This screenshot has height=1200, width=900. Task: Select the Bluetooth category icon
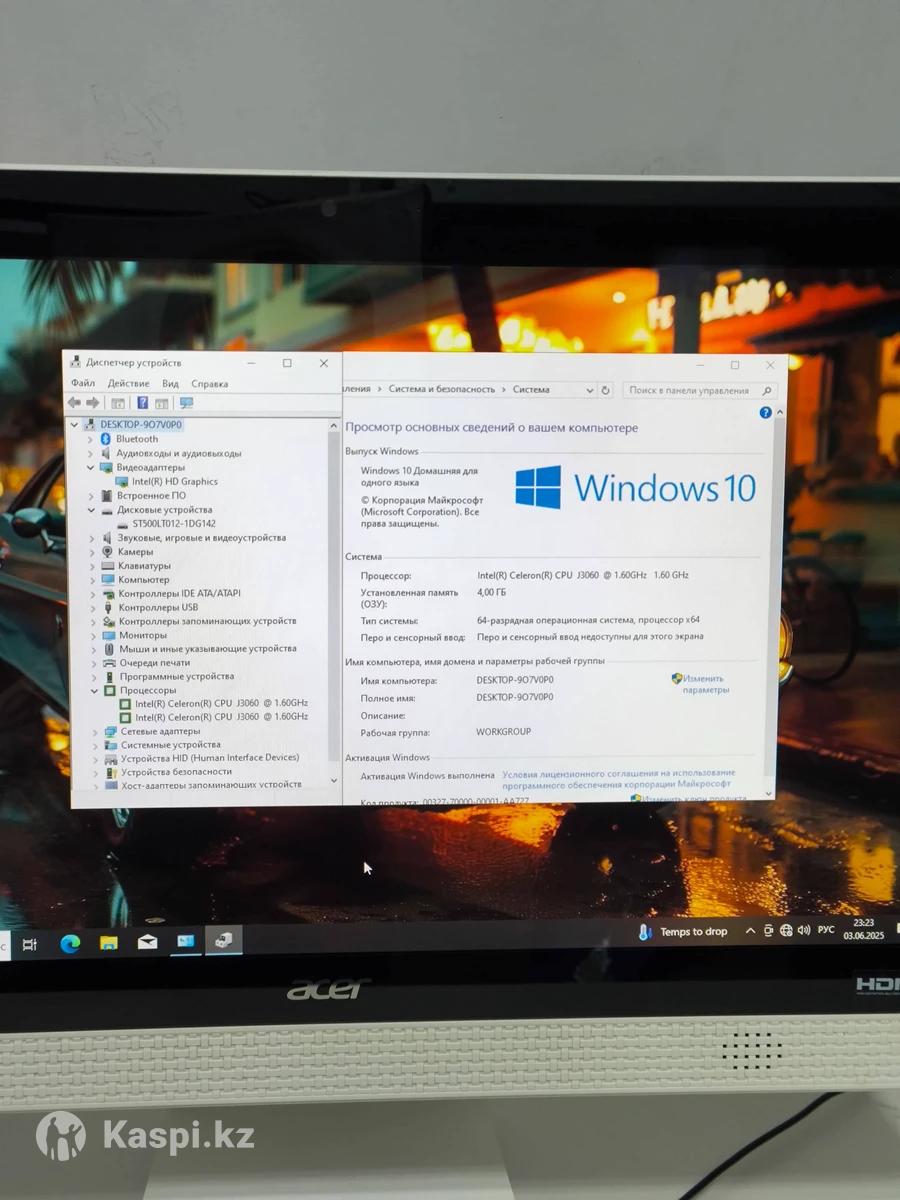coord(105,439)
